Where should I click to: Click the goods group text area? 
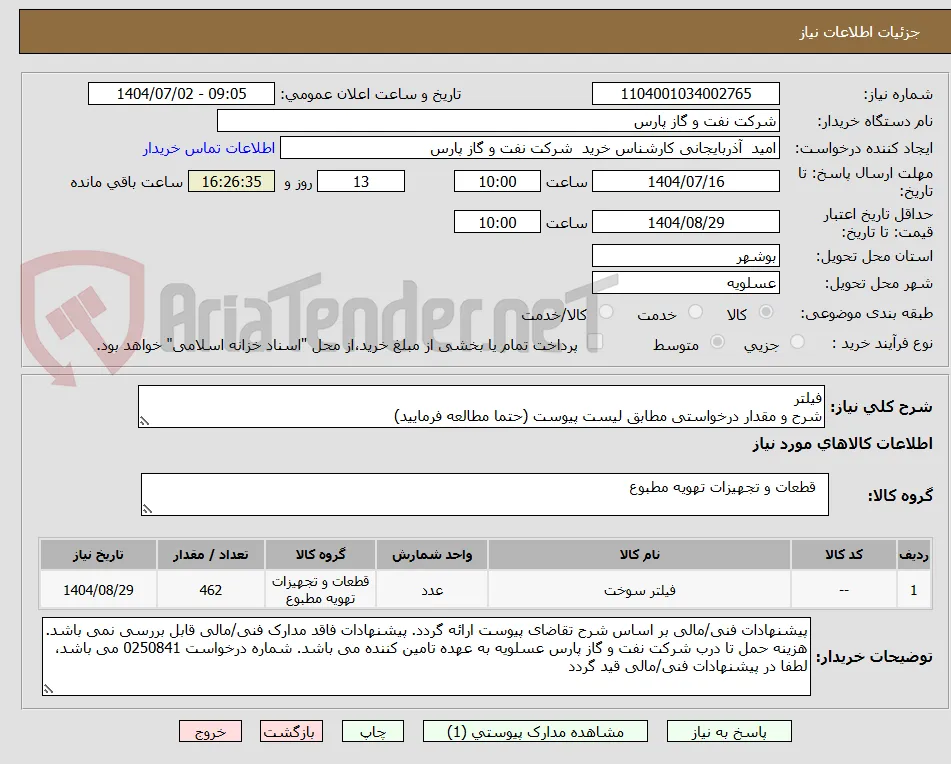coord(485,494)
